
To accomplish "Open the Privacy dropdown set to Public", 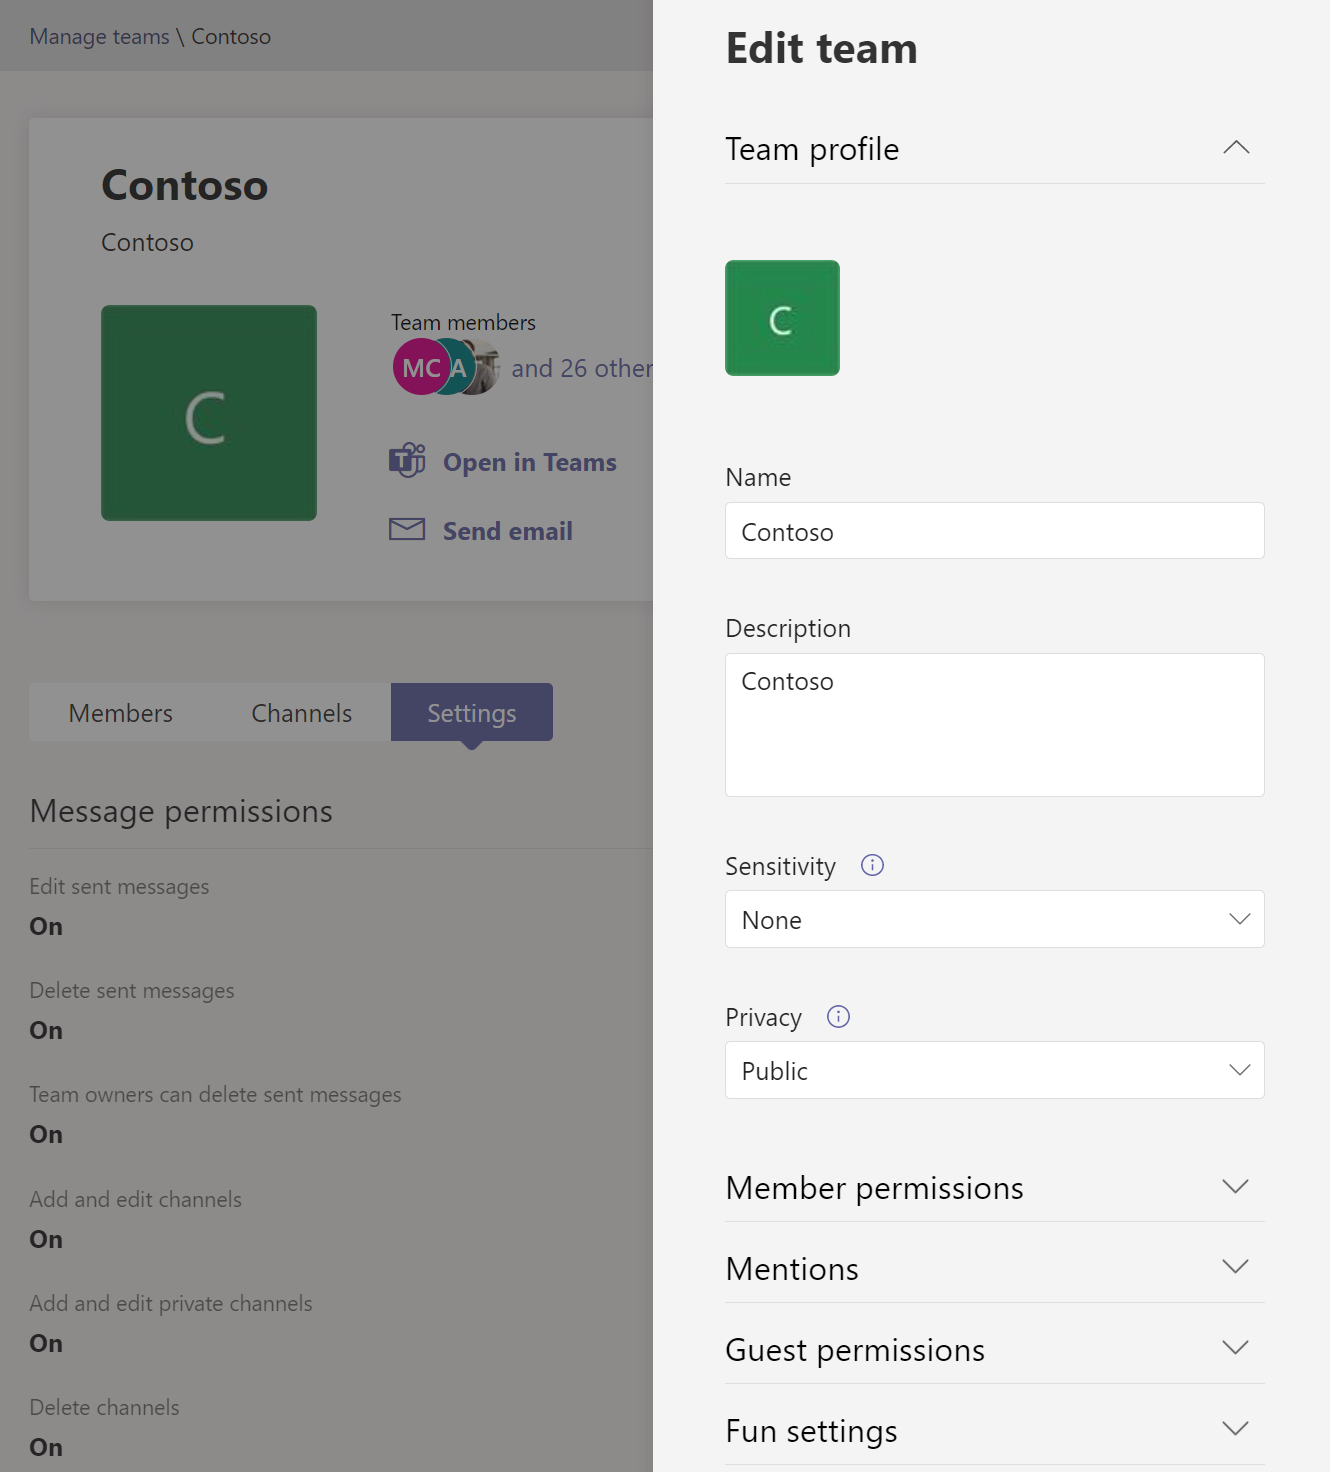I will click(x=995, y=1070).
